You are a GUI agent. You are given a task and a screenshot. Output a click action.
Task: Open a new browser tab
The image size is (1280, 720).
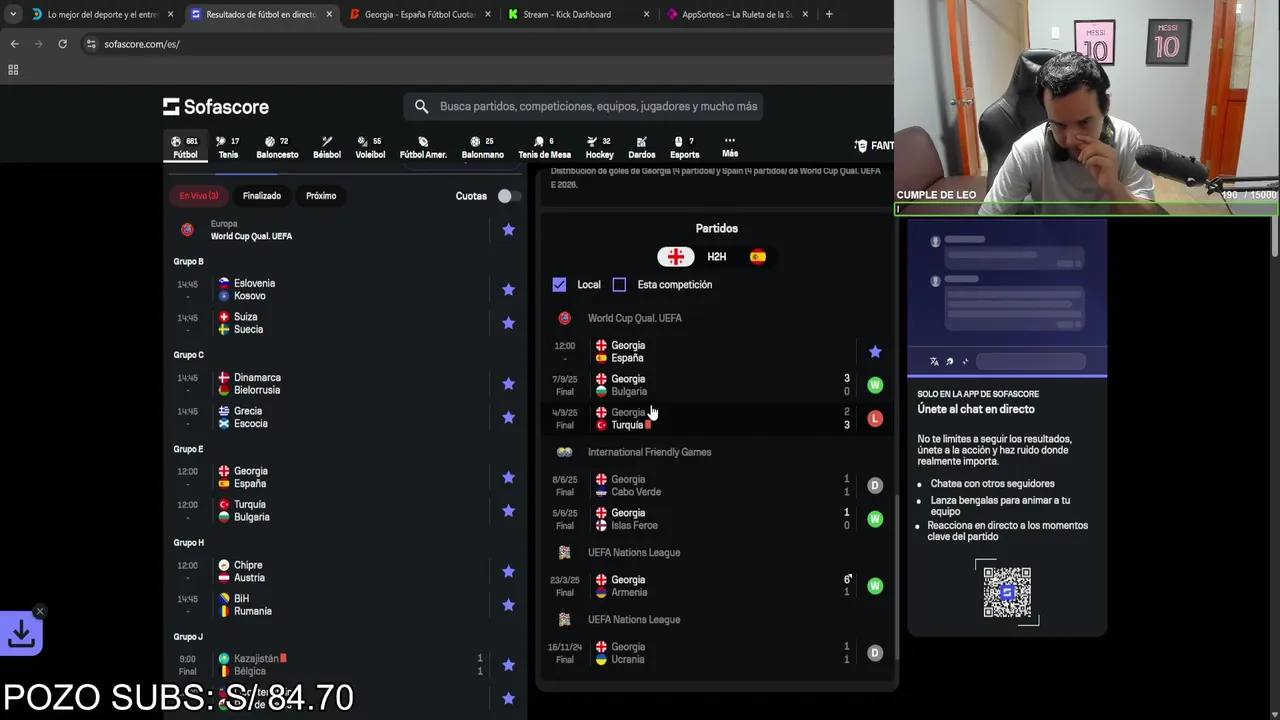tap(829, 14)
